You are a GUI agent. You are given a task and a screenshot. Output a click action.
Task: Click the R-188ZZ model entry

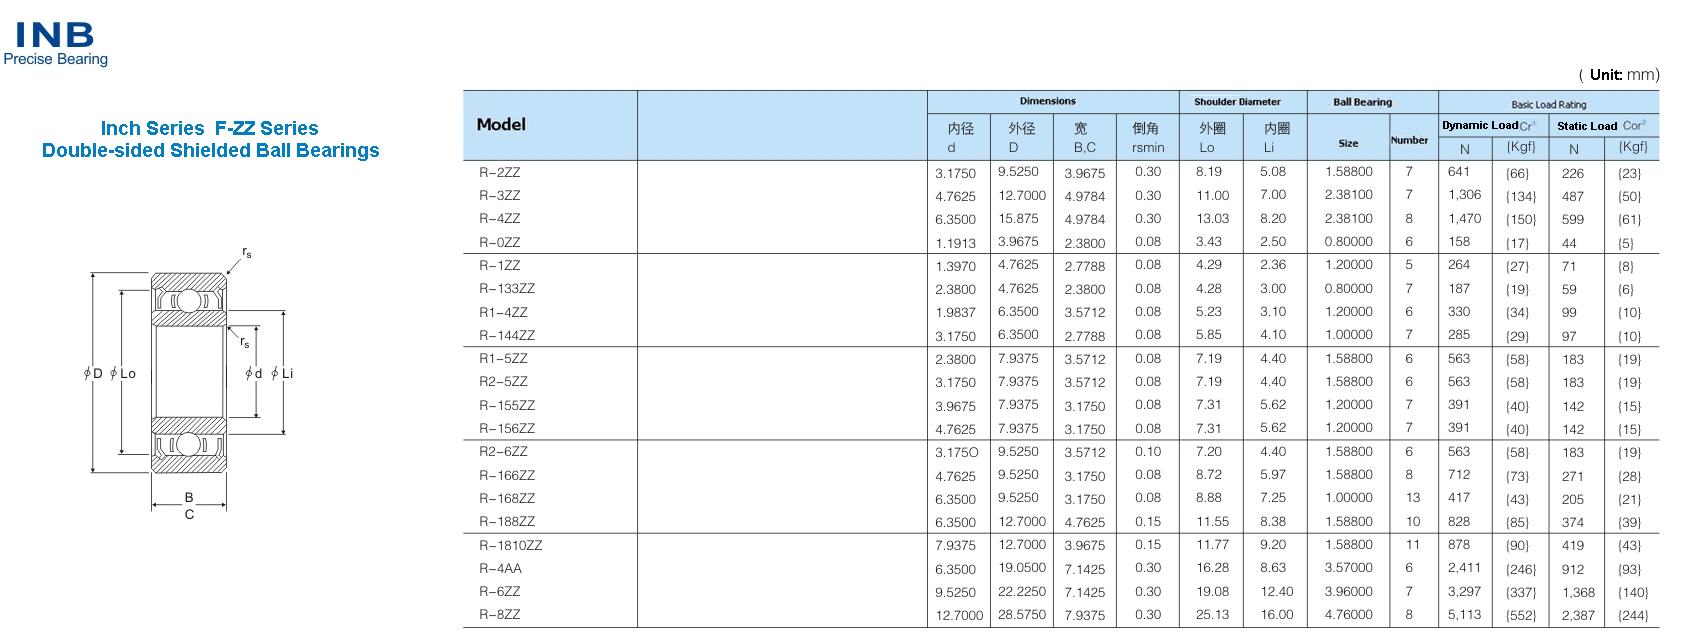(x=507, y=522)
